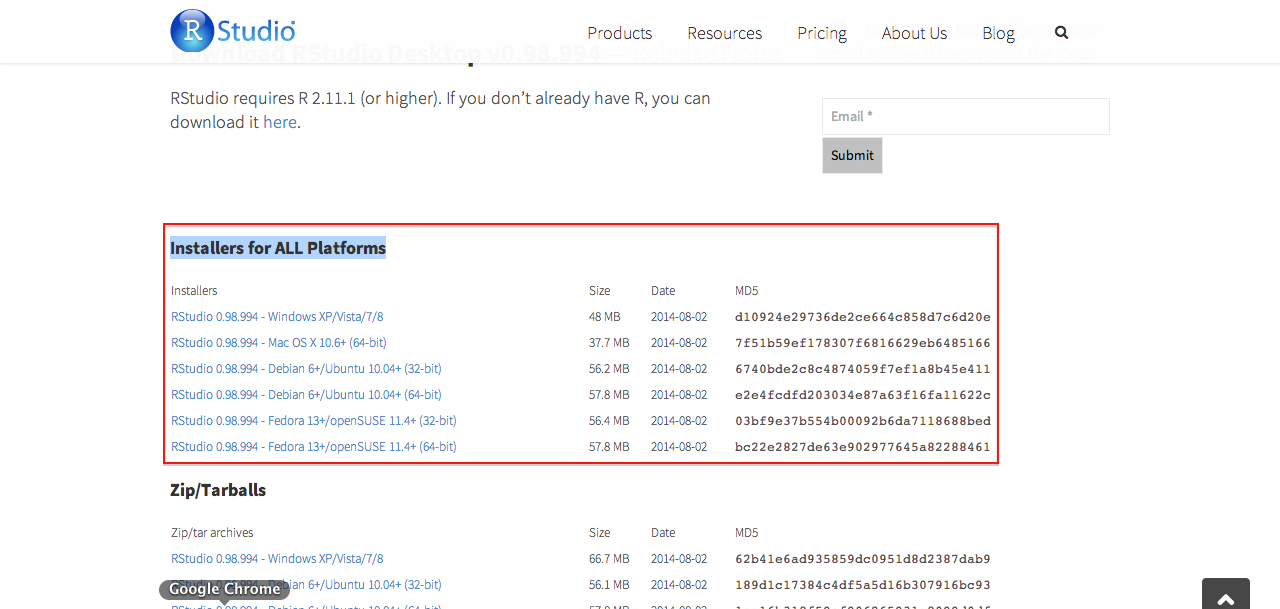This screenshot has width=1280, height=609.
Task: Click the 'Installers for ALL Platforms' heading
Action: click(278, 248)
